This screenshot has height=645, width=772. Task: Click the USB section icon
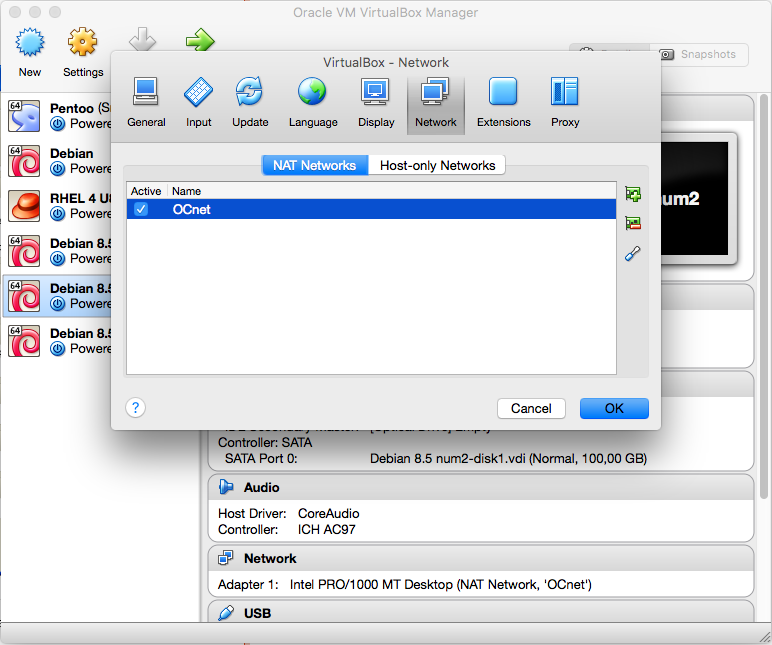(x=226, y=613)
